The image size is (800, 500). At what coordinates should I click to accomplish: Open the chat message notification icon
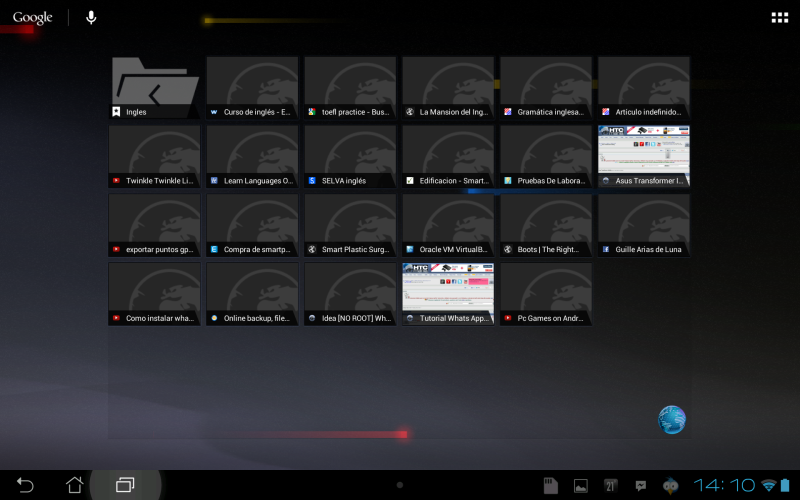tap(641, 486)
